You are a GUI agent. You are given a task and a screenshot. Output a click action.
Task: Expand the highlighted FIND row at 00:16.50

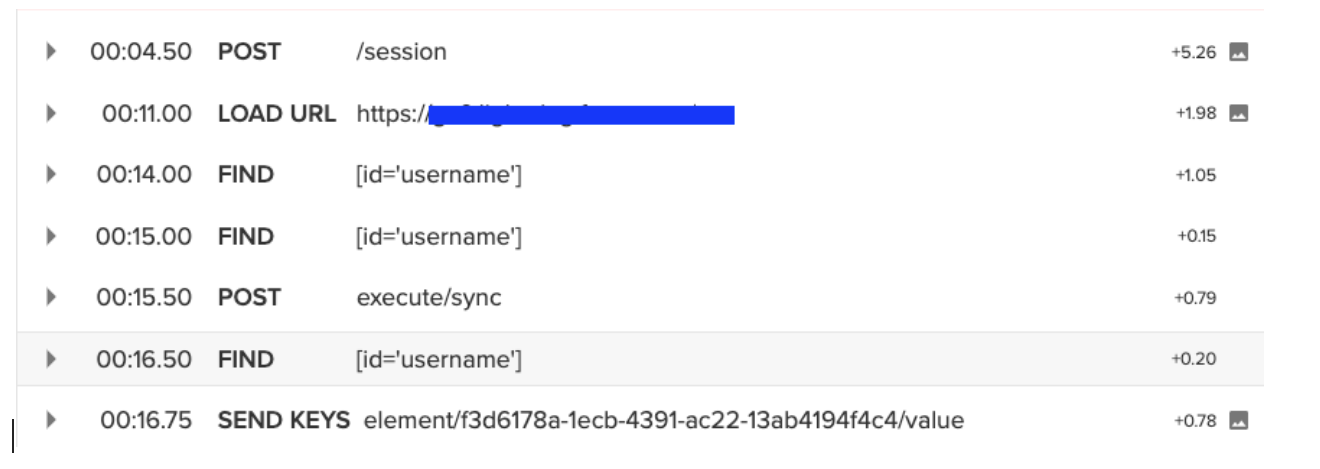click(51, 359)
